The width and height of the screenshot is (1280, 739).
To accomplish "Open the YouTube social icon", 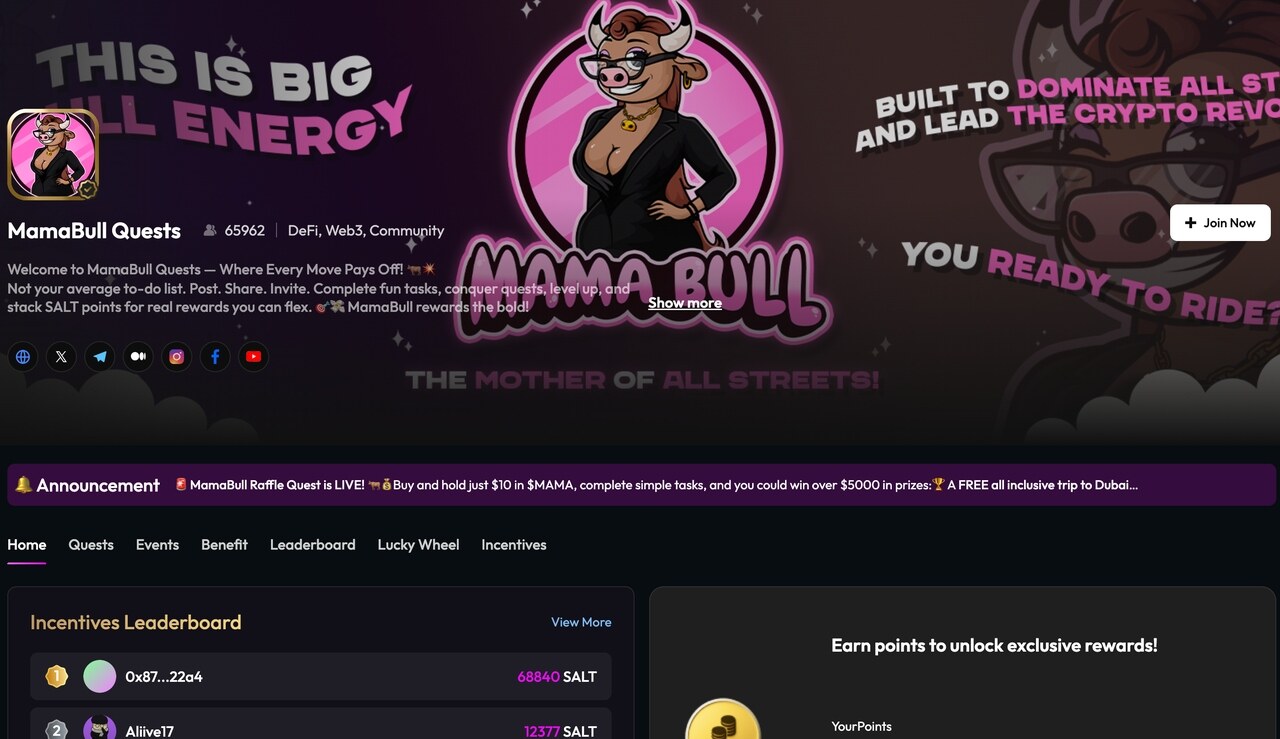I will point(254,356).
